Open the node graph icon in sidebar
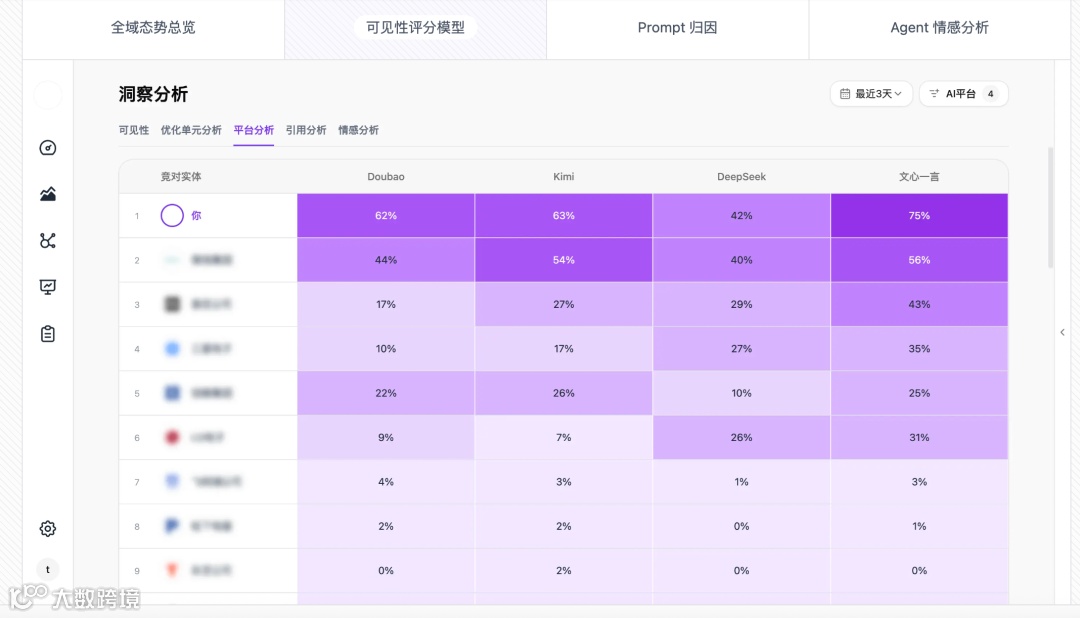 (48, 241)
